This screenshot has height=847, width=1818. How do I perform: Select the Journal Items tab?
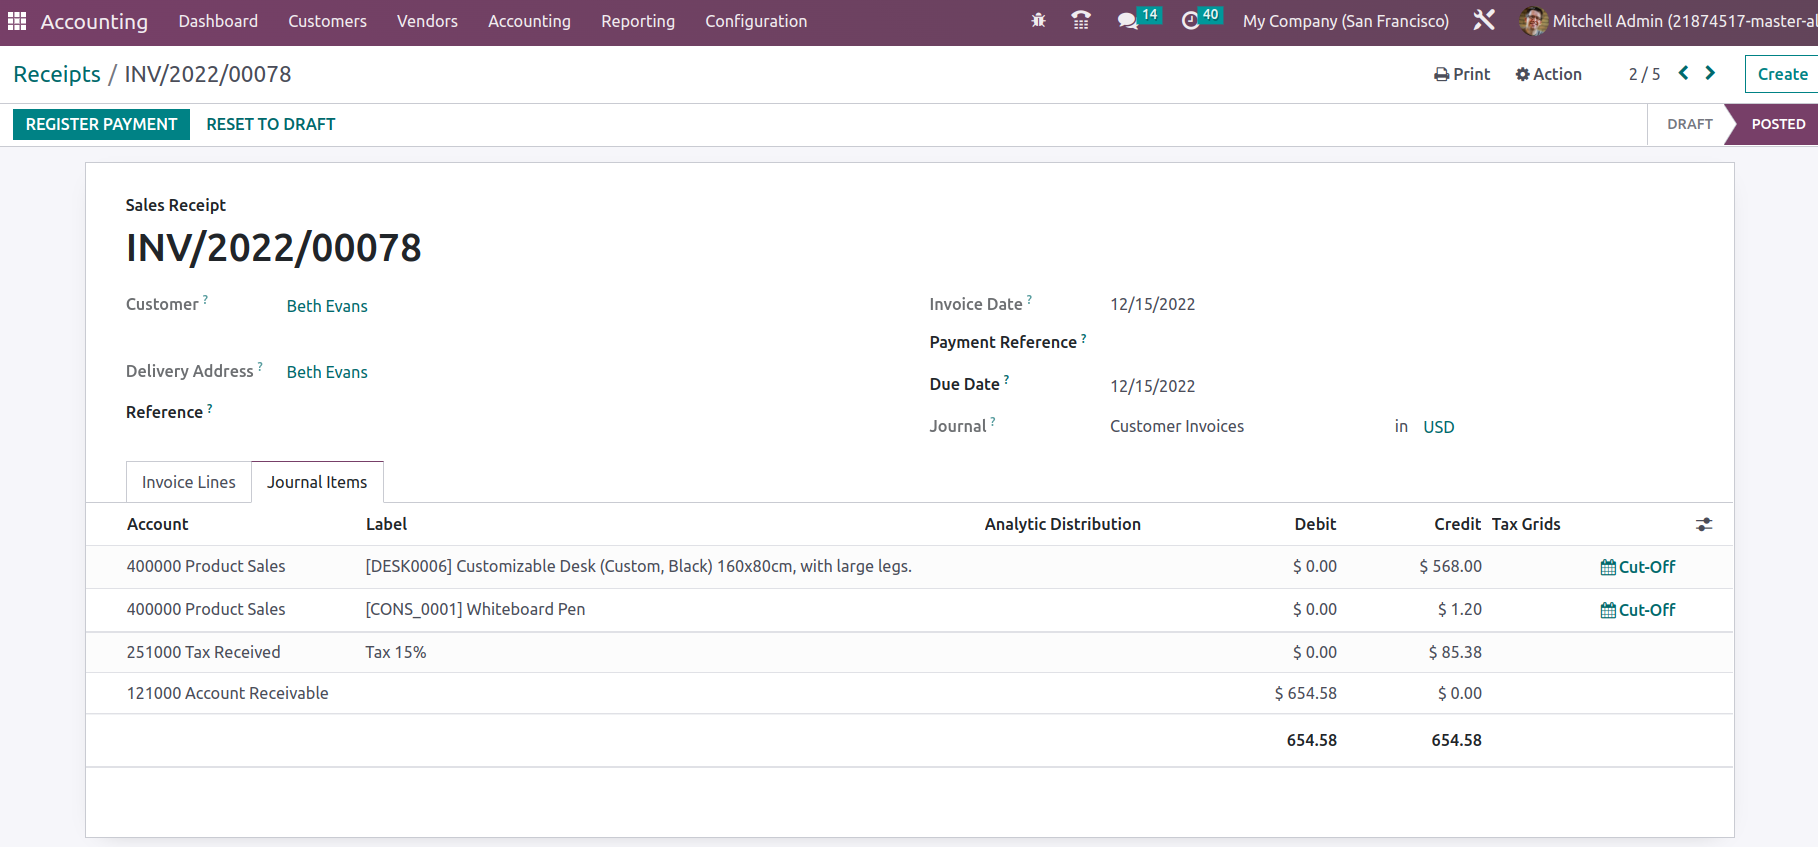coord(317,482)
